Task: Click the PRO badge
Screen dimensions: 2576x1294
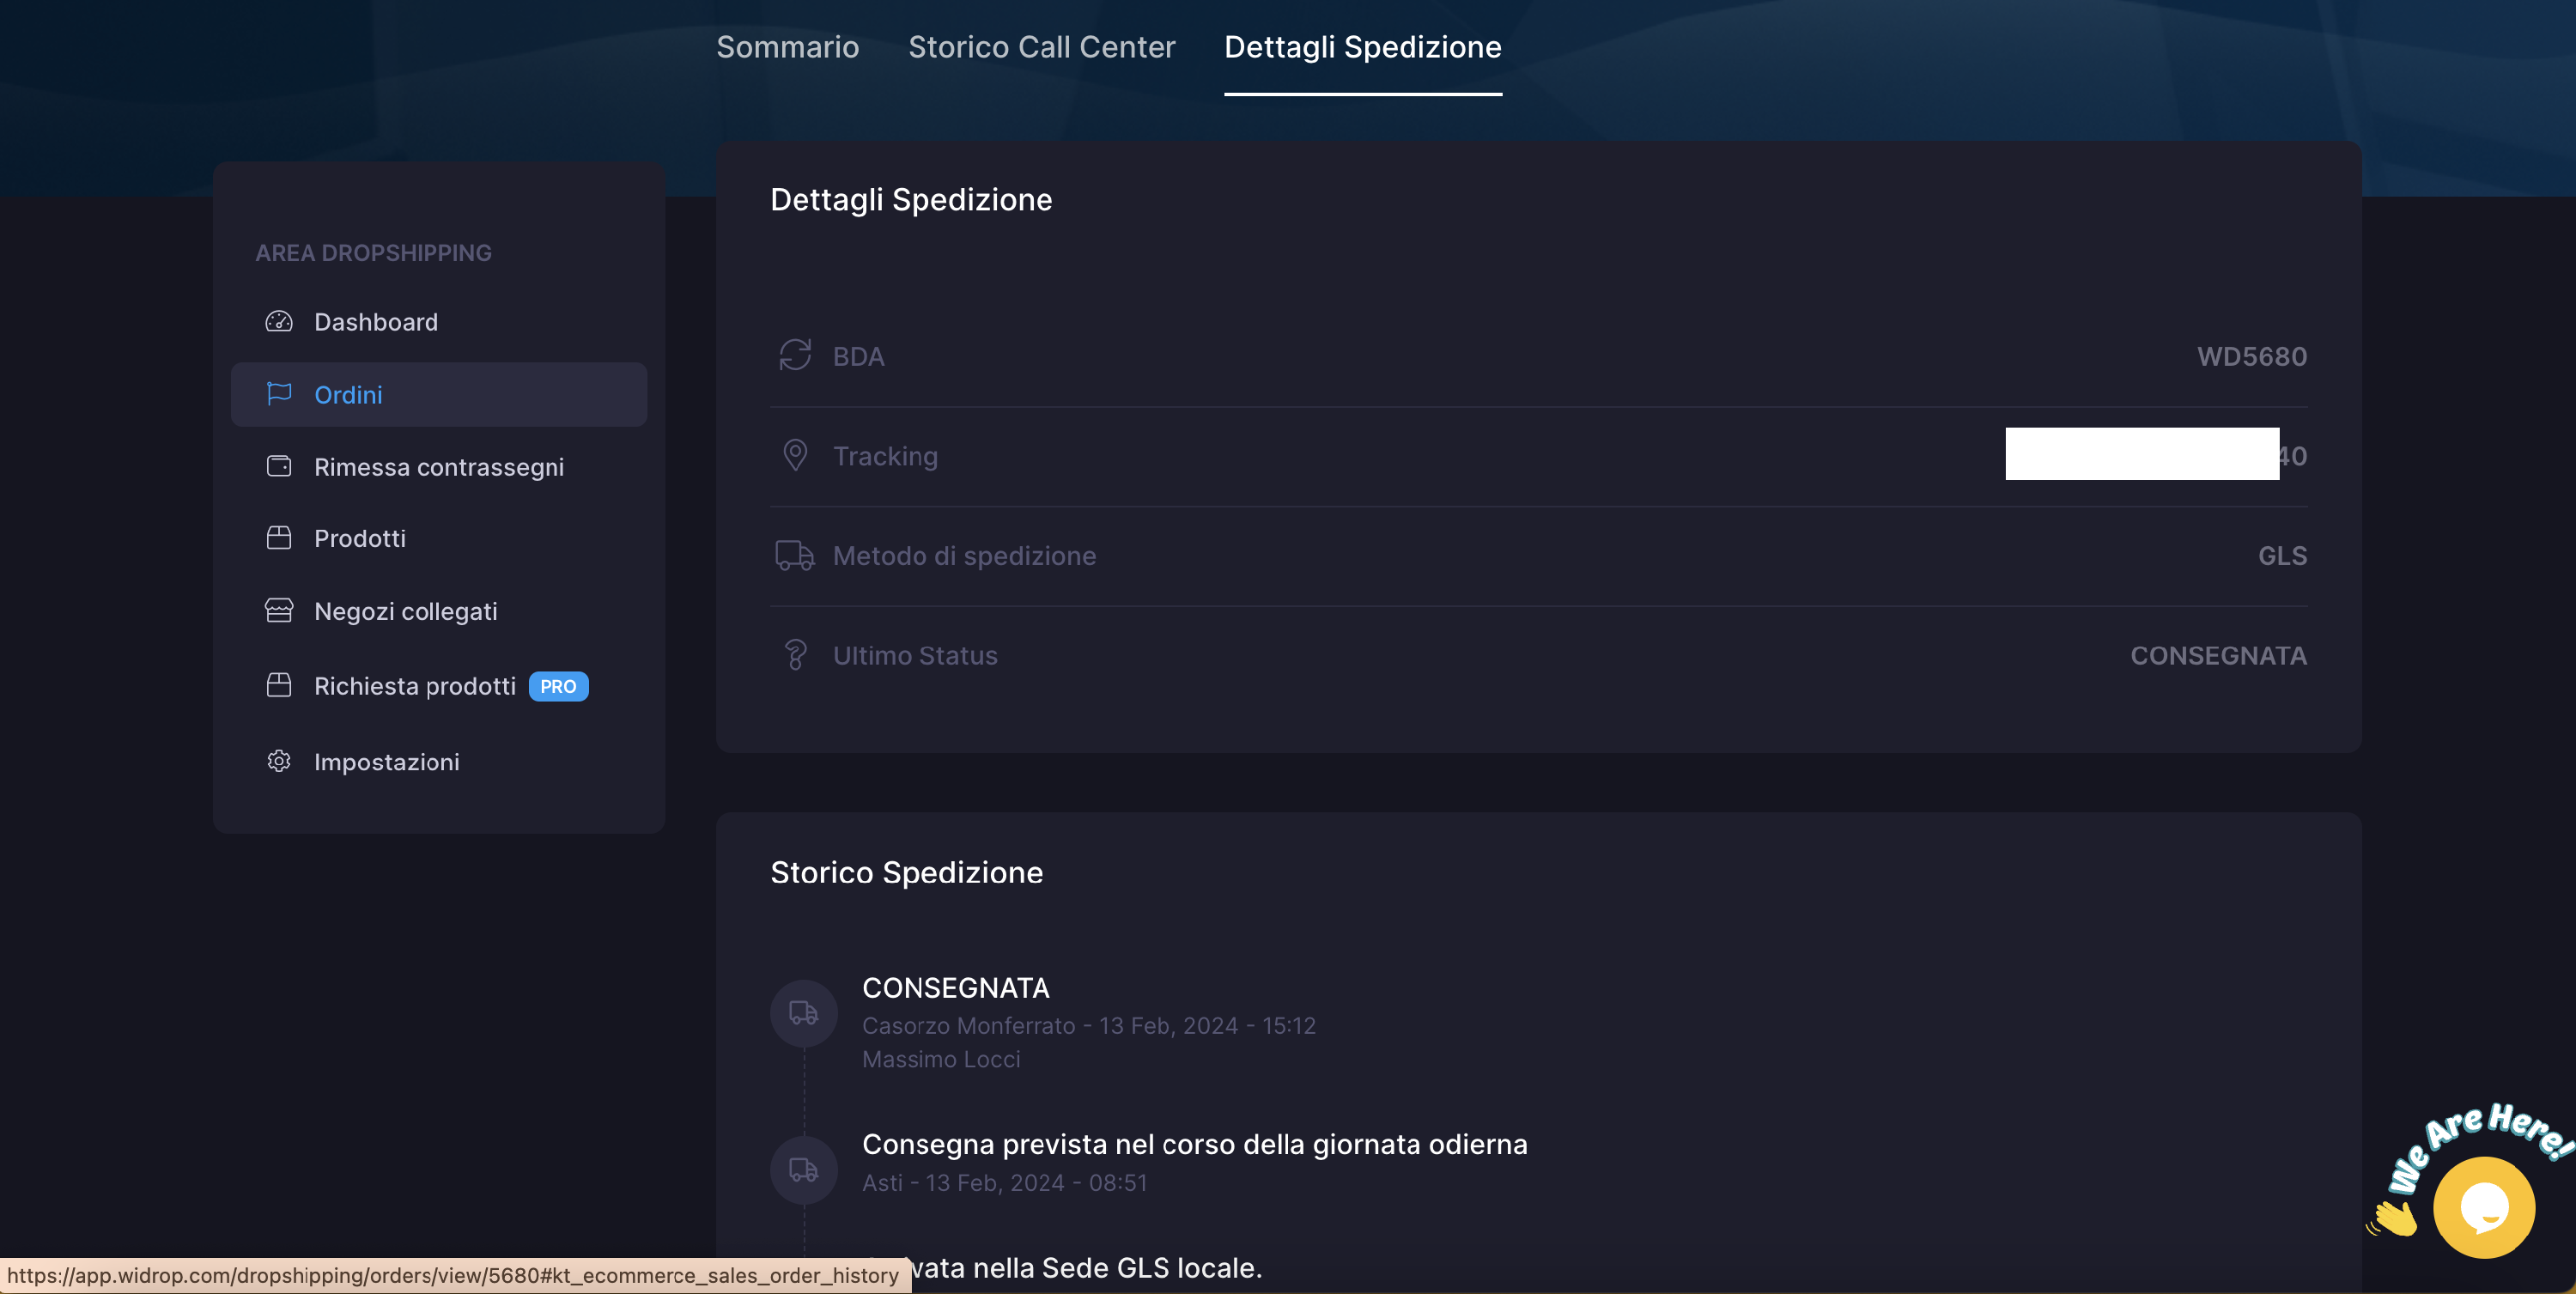Action: click(558, 686)
